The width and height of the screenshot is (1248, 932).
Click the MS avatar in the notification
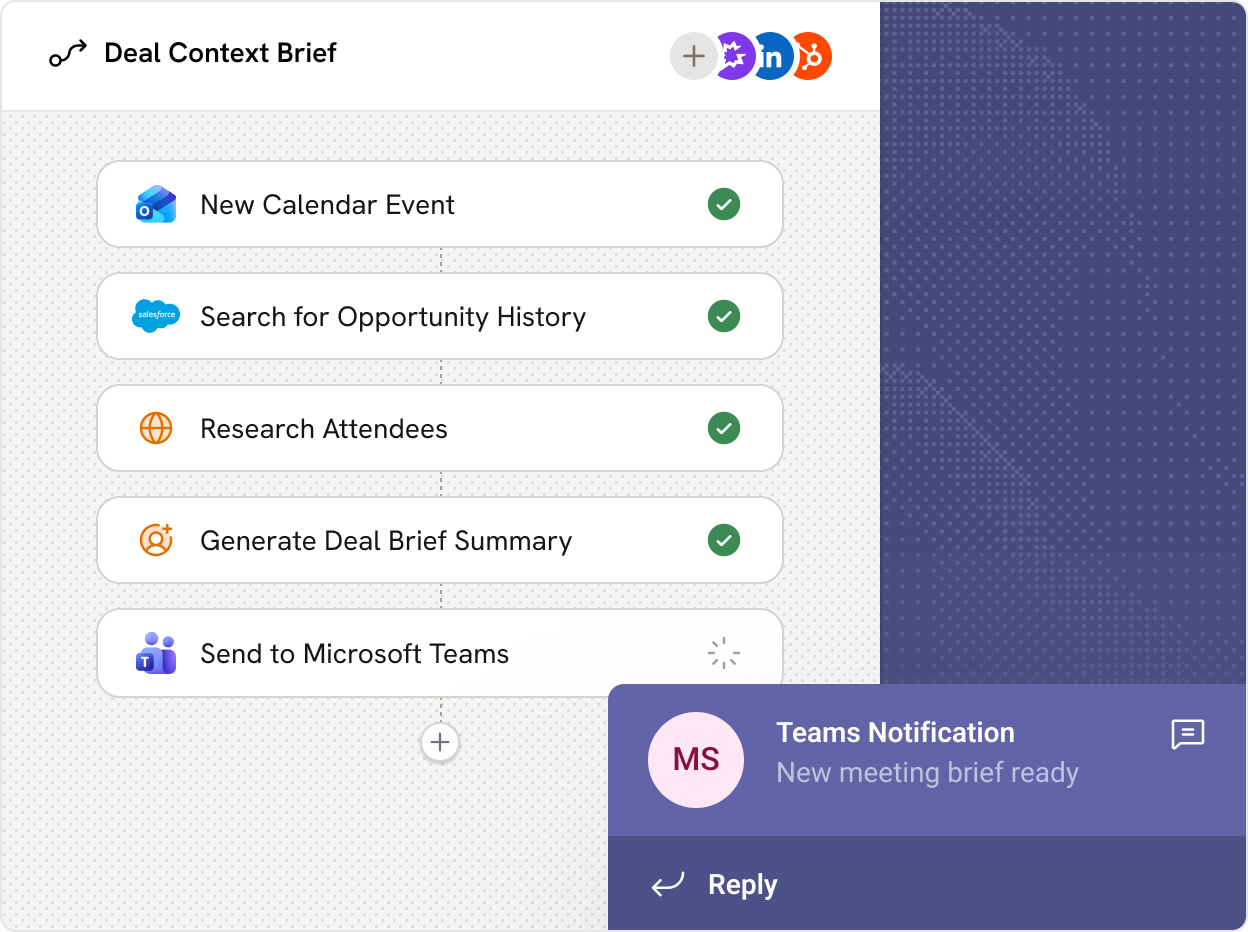pos(696,760)
